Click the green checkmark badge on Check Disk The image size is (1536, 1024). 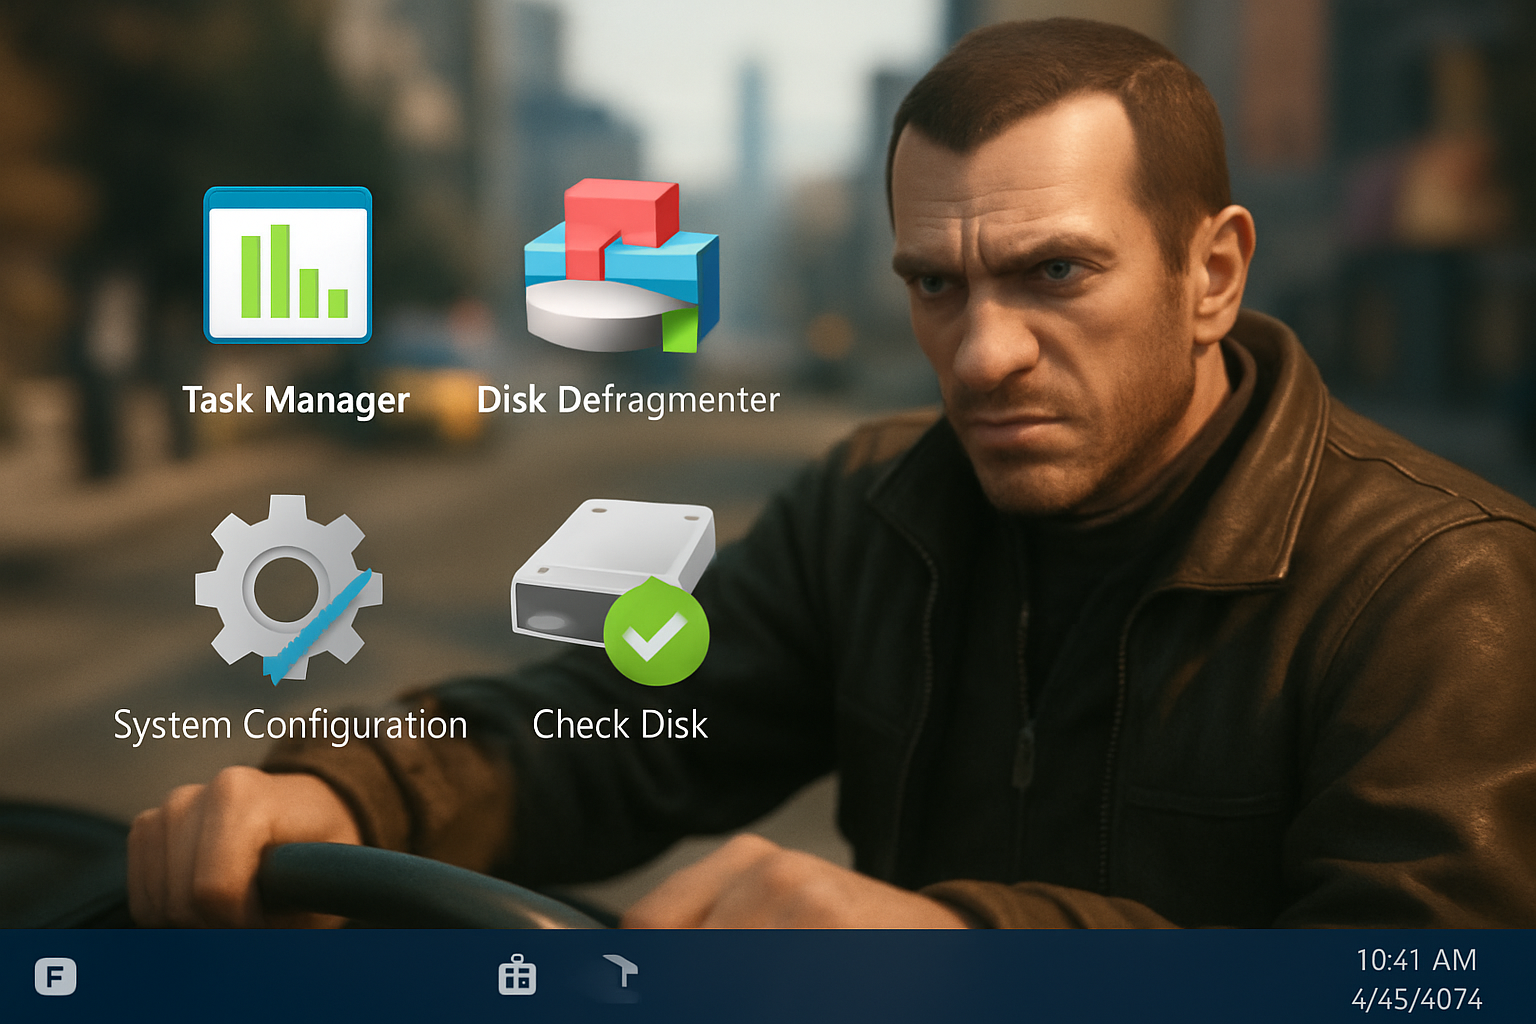pyautogui.click(x=656, y=634)
